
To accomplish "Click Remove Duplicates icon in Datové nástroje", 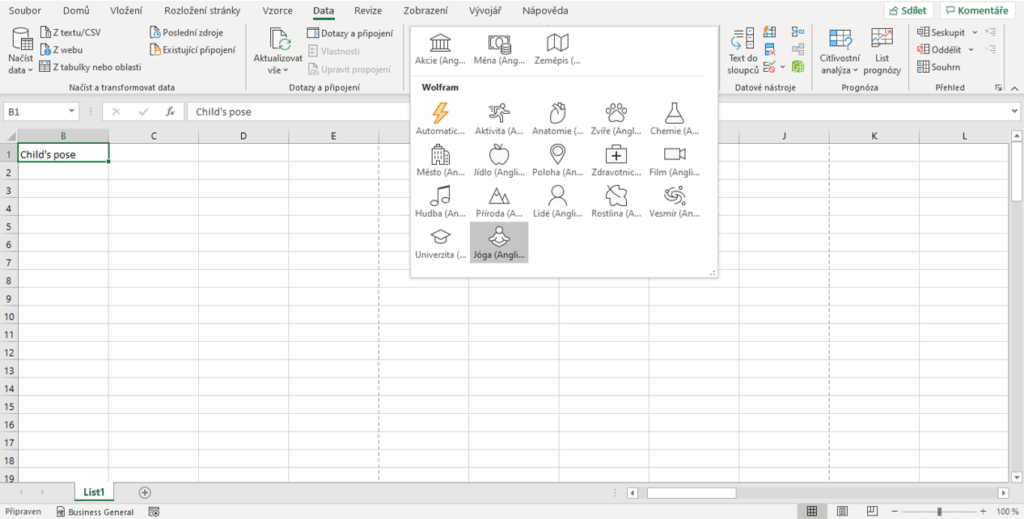I will coord(770,49).
